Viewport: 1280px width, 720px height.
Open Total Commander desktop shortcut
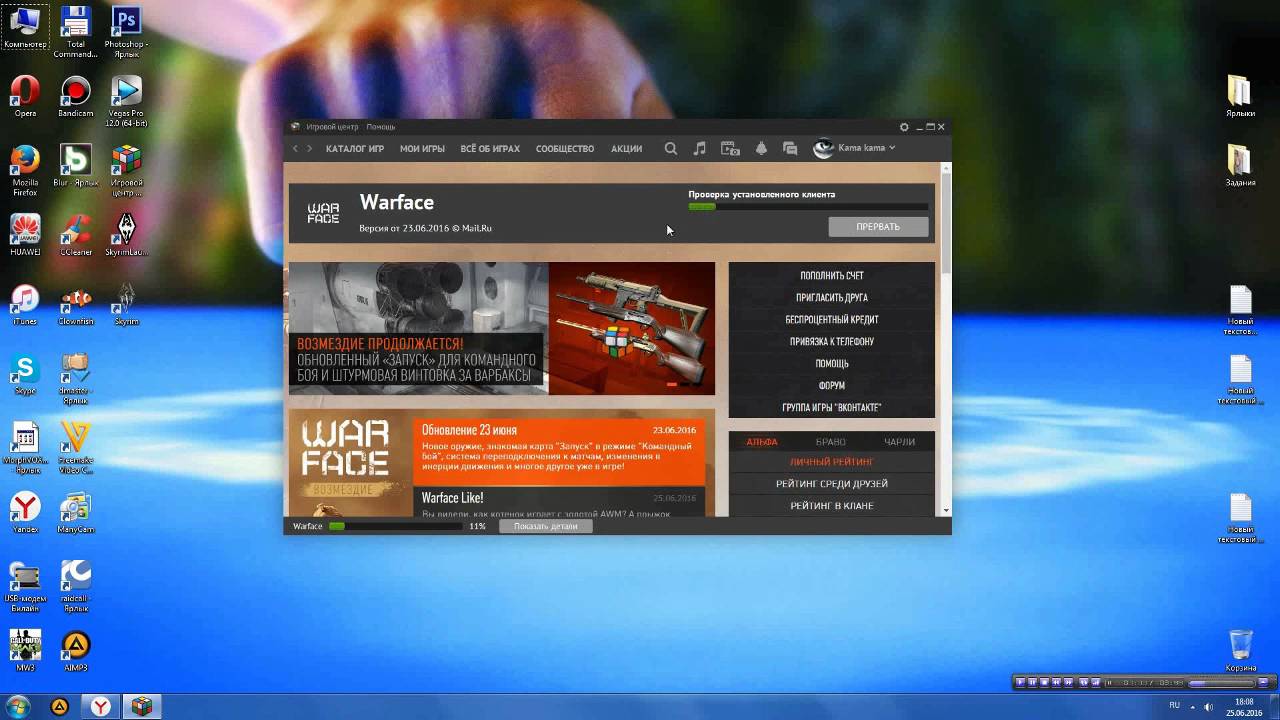(76, 32)
